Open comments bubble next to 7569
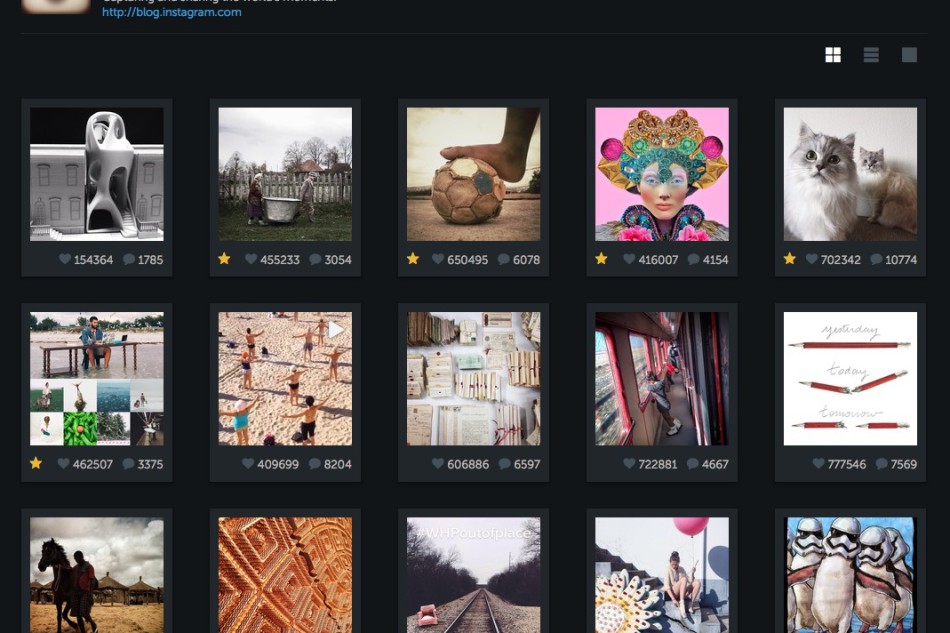The height and width of the screenshot is (633, 950). pyautogui.click(x=882, y=464)
